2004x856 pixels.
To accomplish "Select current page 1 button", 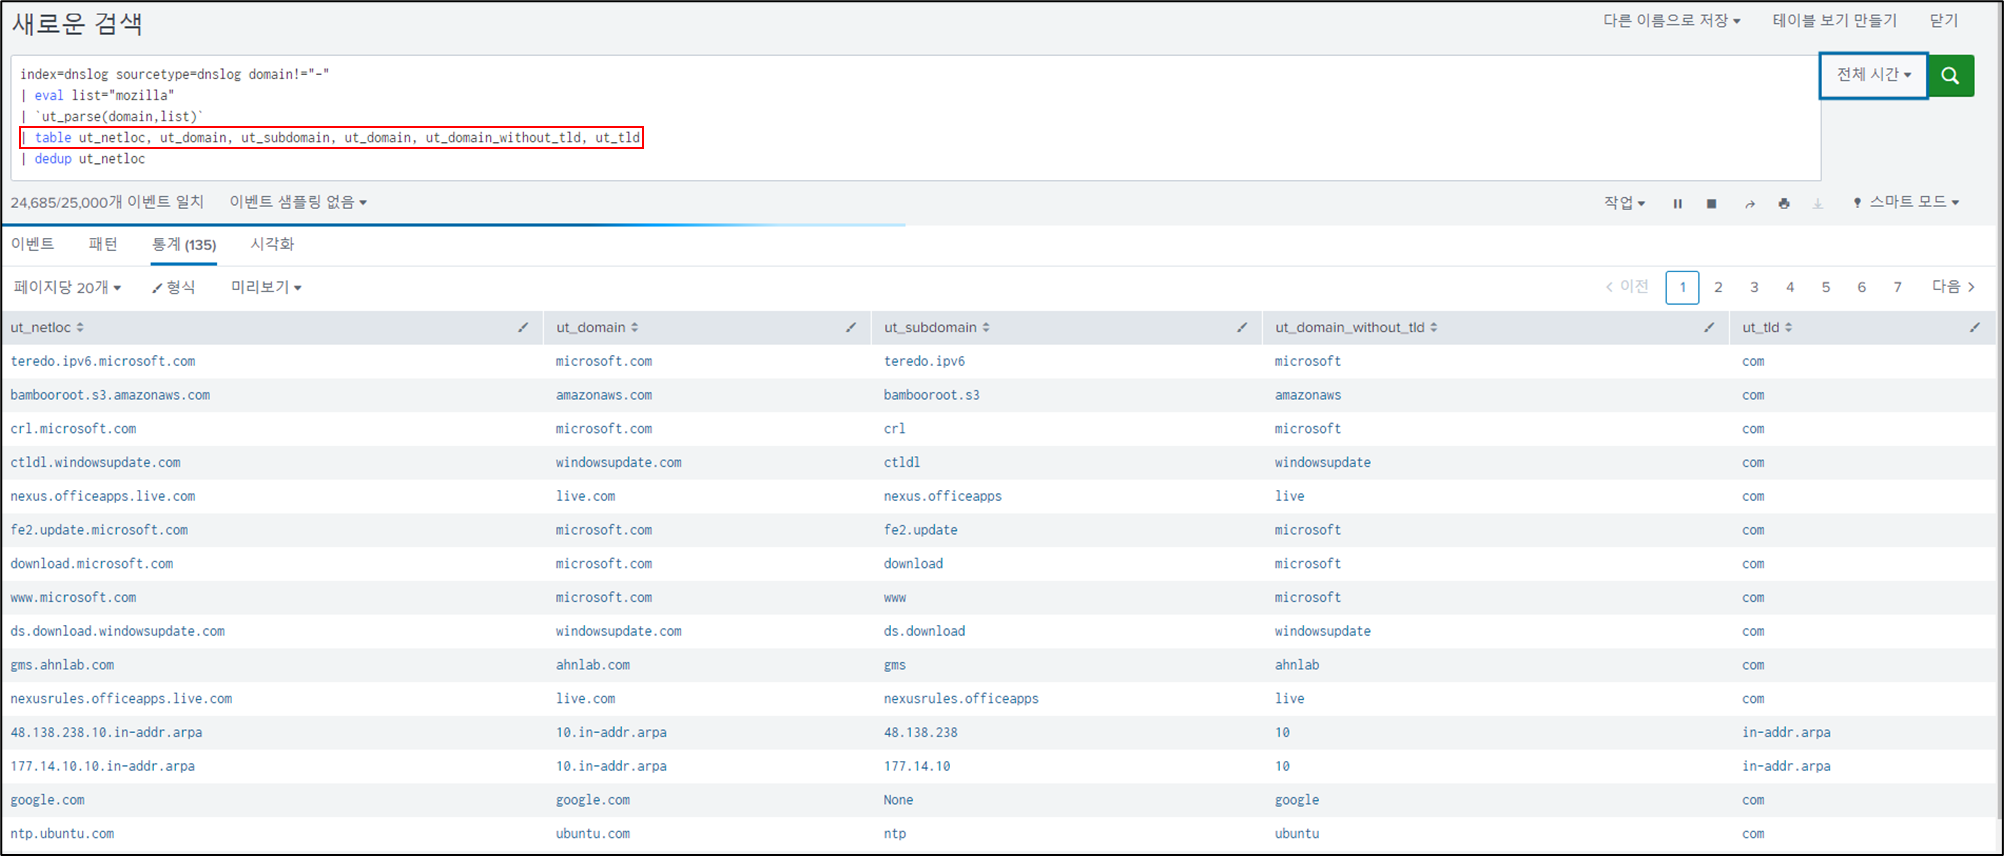I will click(1682, 287).
